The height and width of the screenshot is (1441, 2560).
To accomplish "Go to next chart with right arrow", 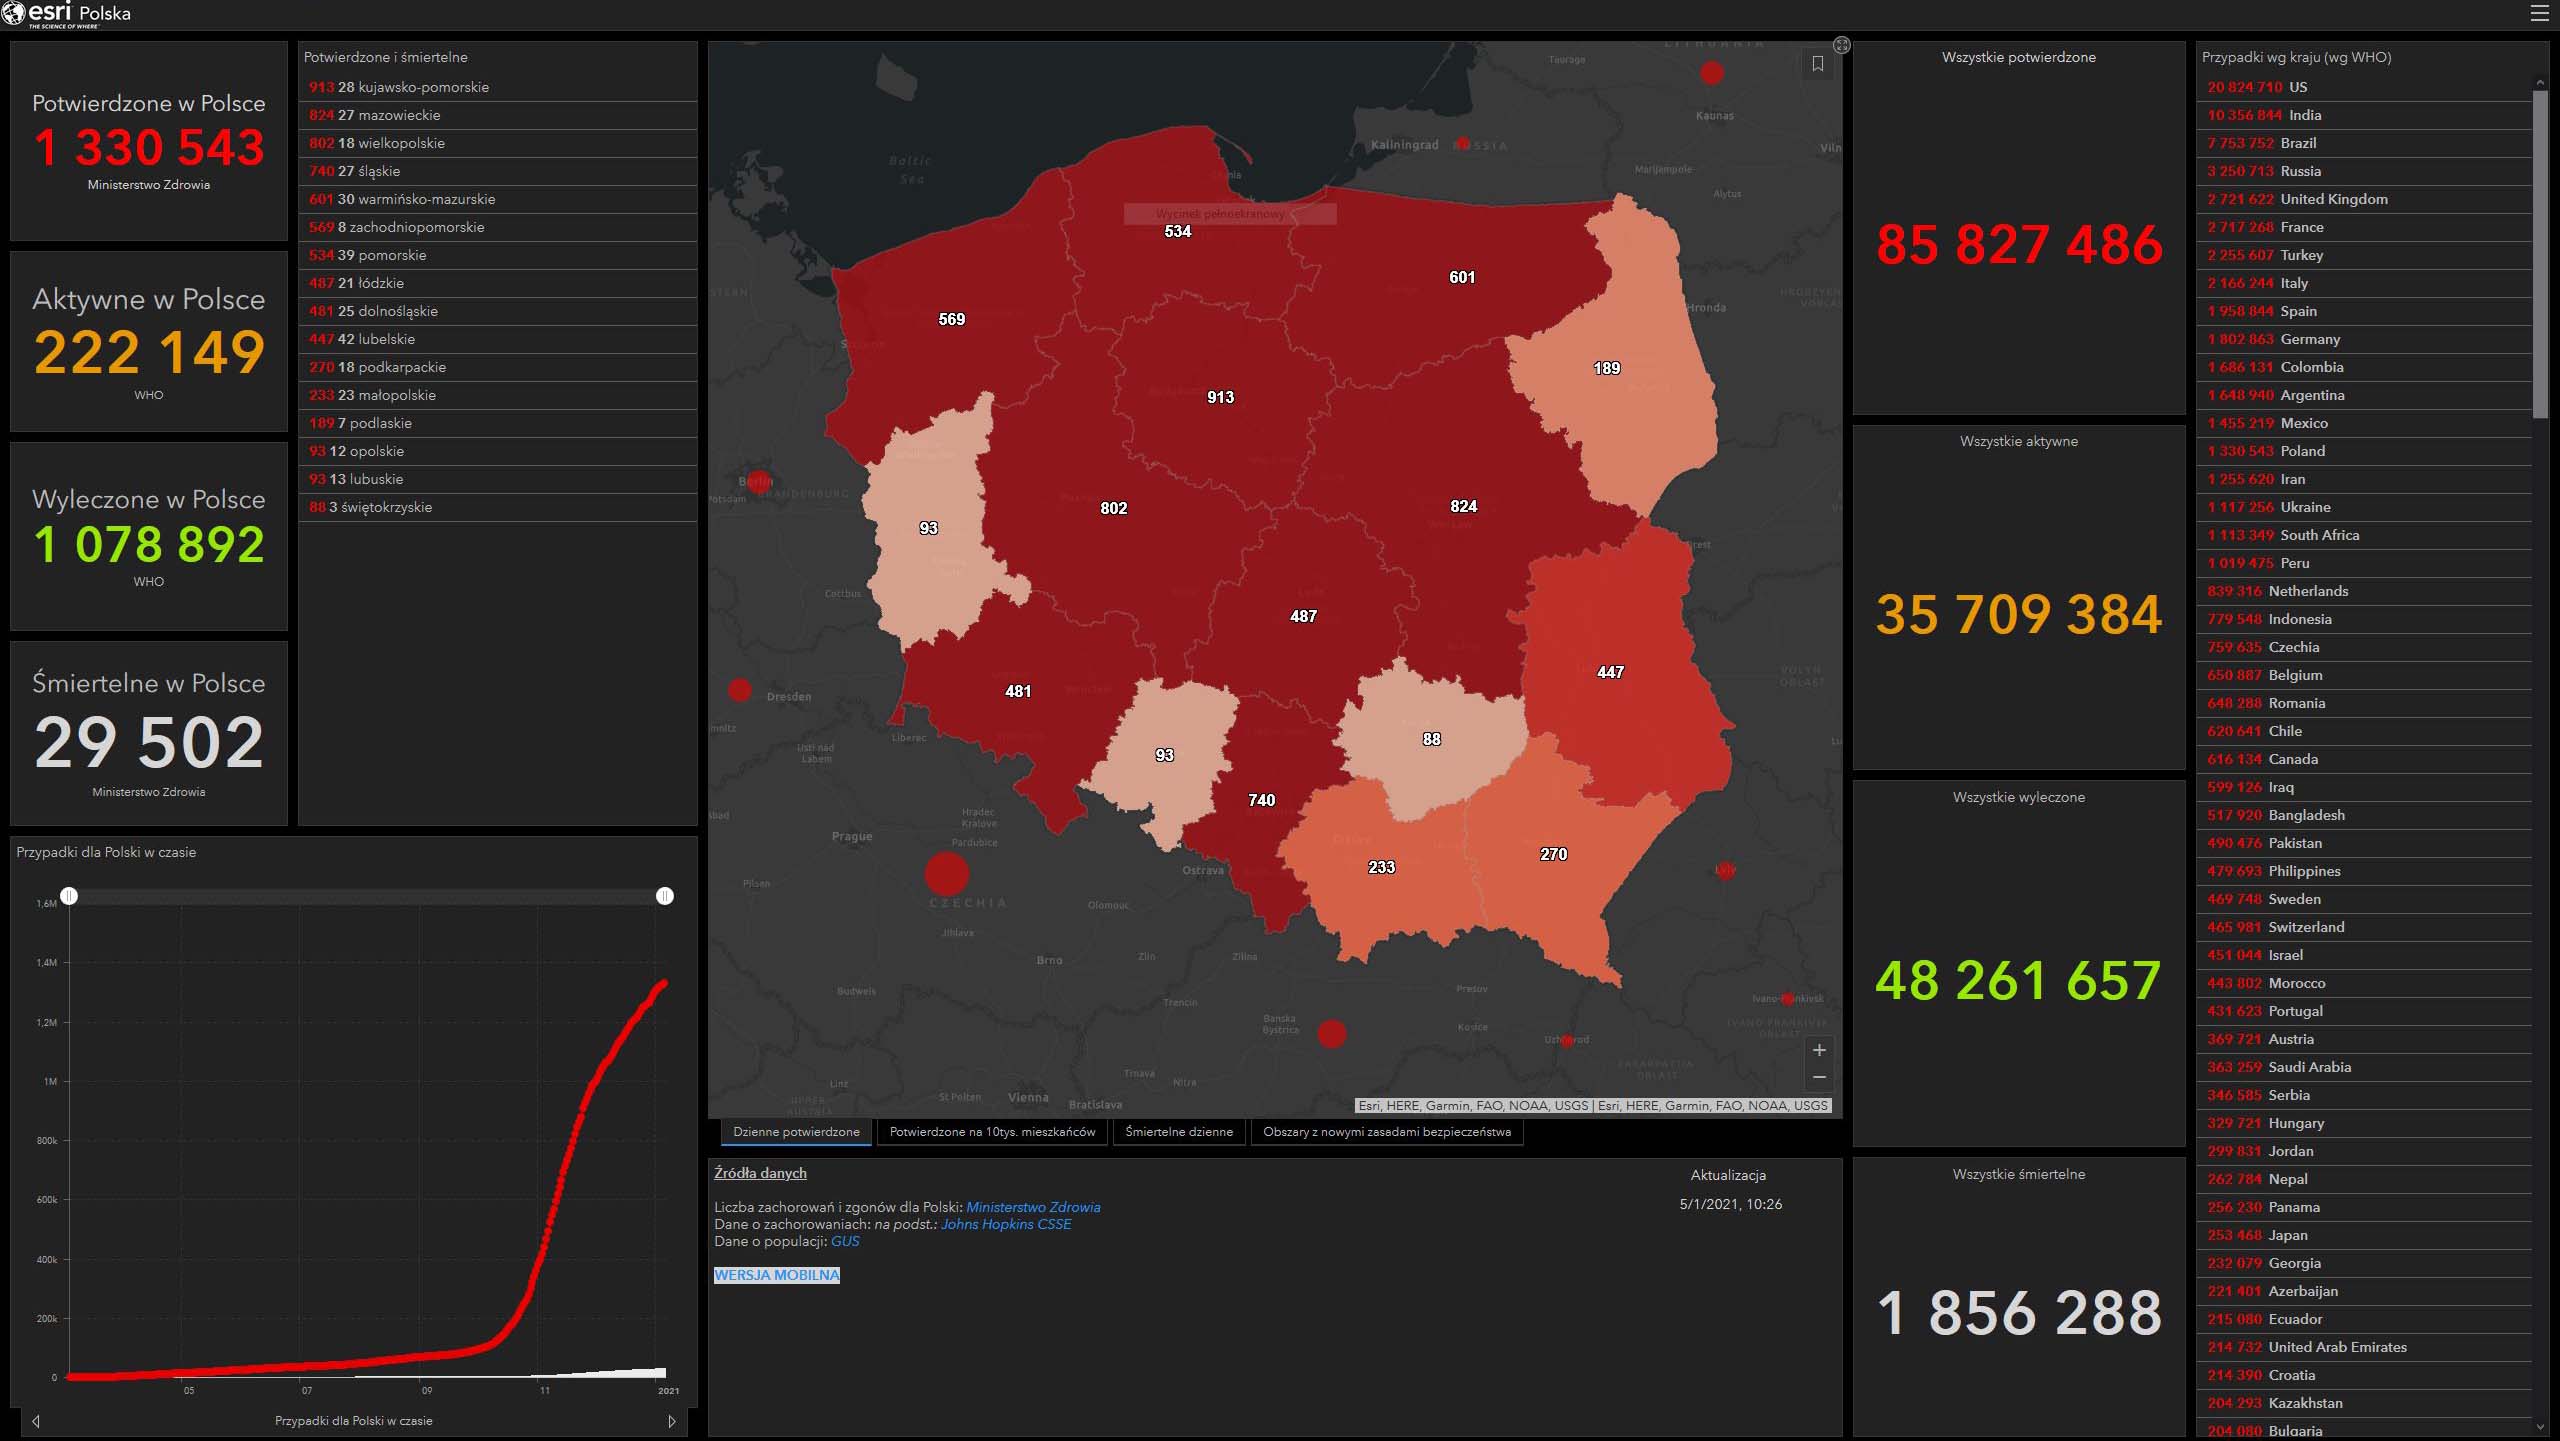I will point(671,1421).
